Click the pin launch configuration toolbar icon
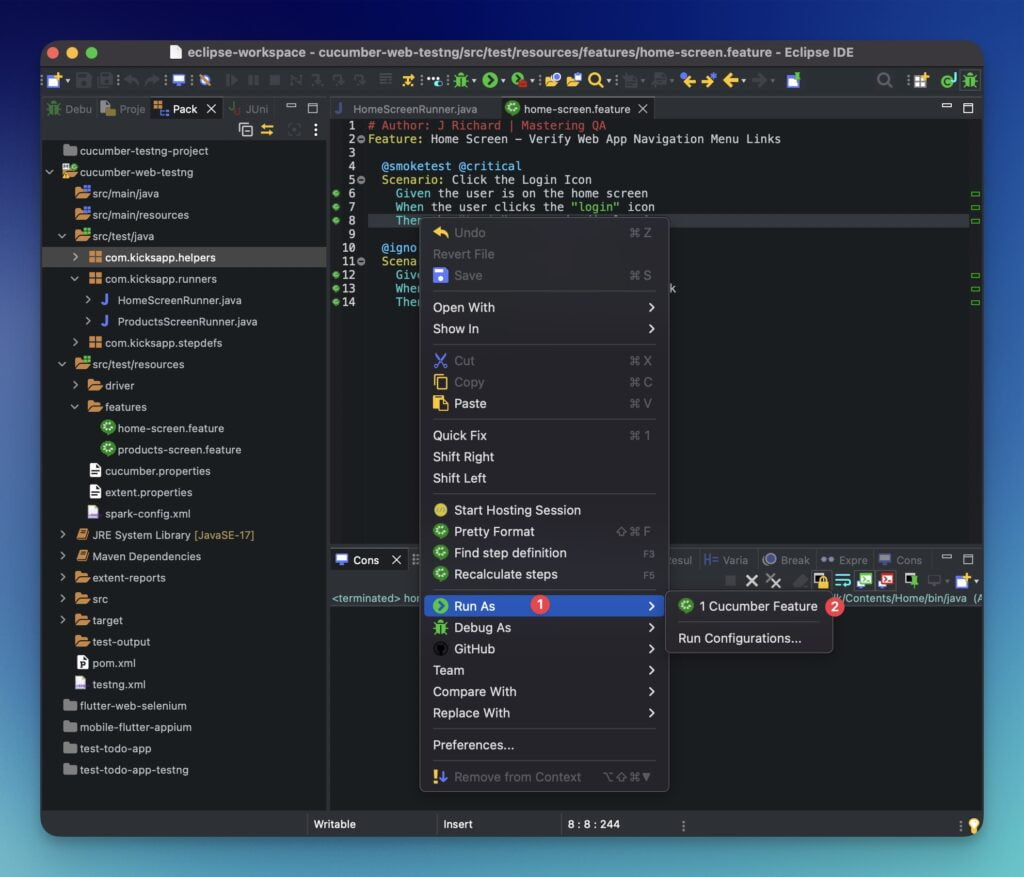 point(793,80)
